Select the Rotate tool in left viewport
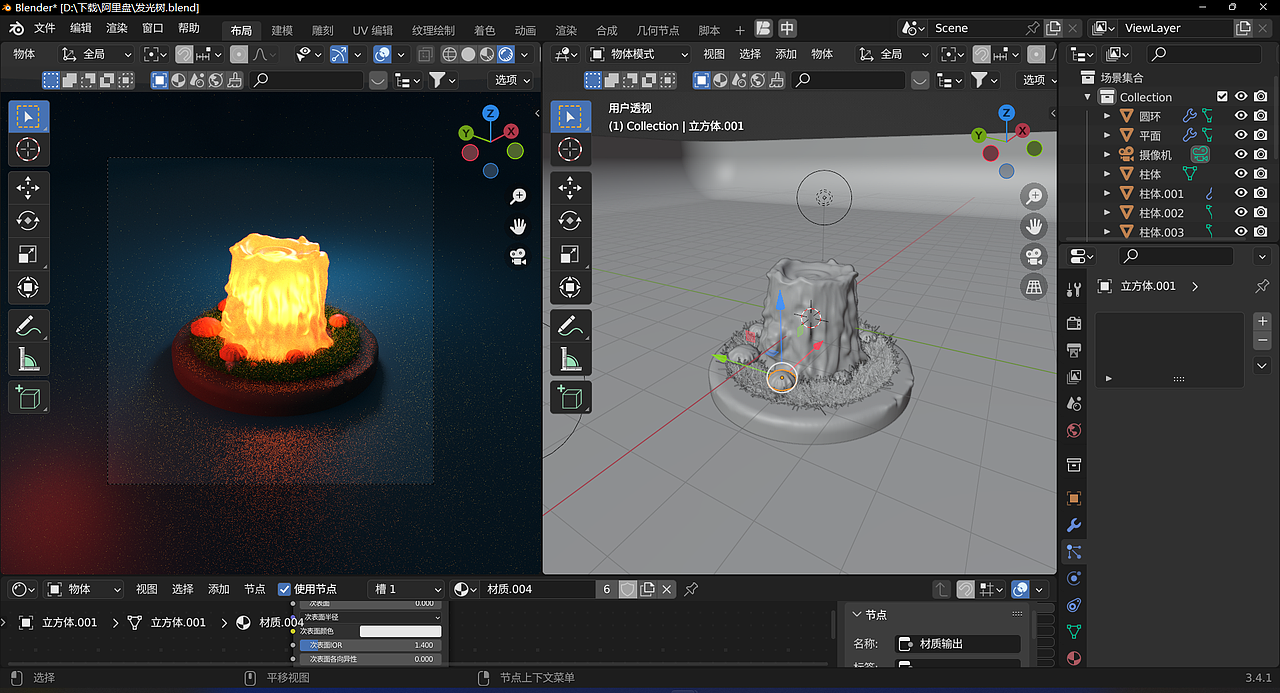1280x693 pixels. point(28,221)
